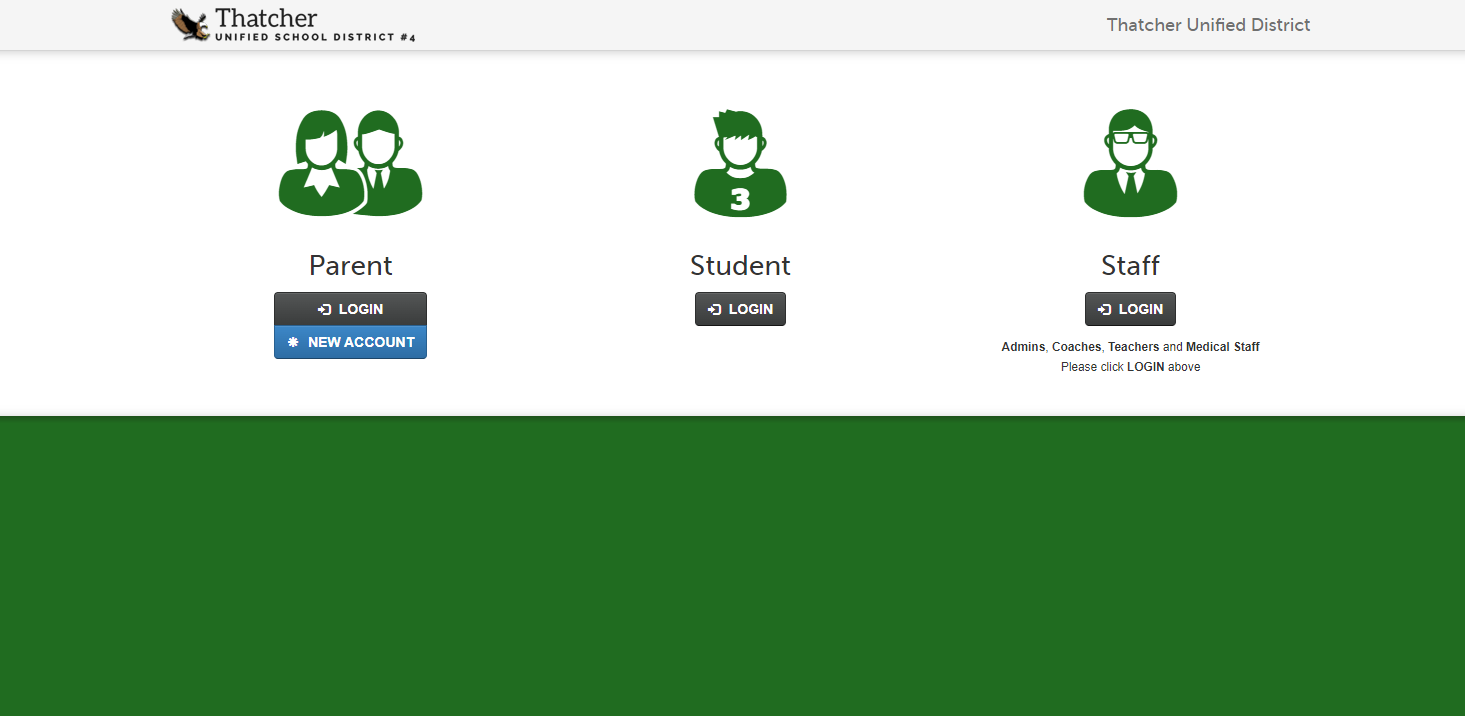Open the Student login
The width and height of the screenshot is (1465, 716).
click(x=740, y=309)
